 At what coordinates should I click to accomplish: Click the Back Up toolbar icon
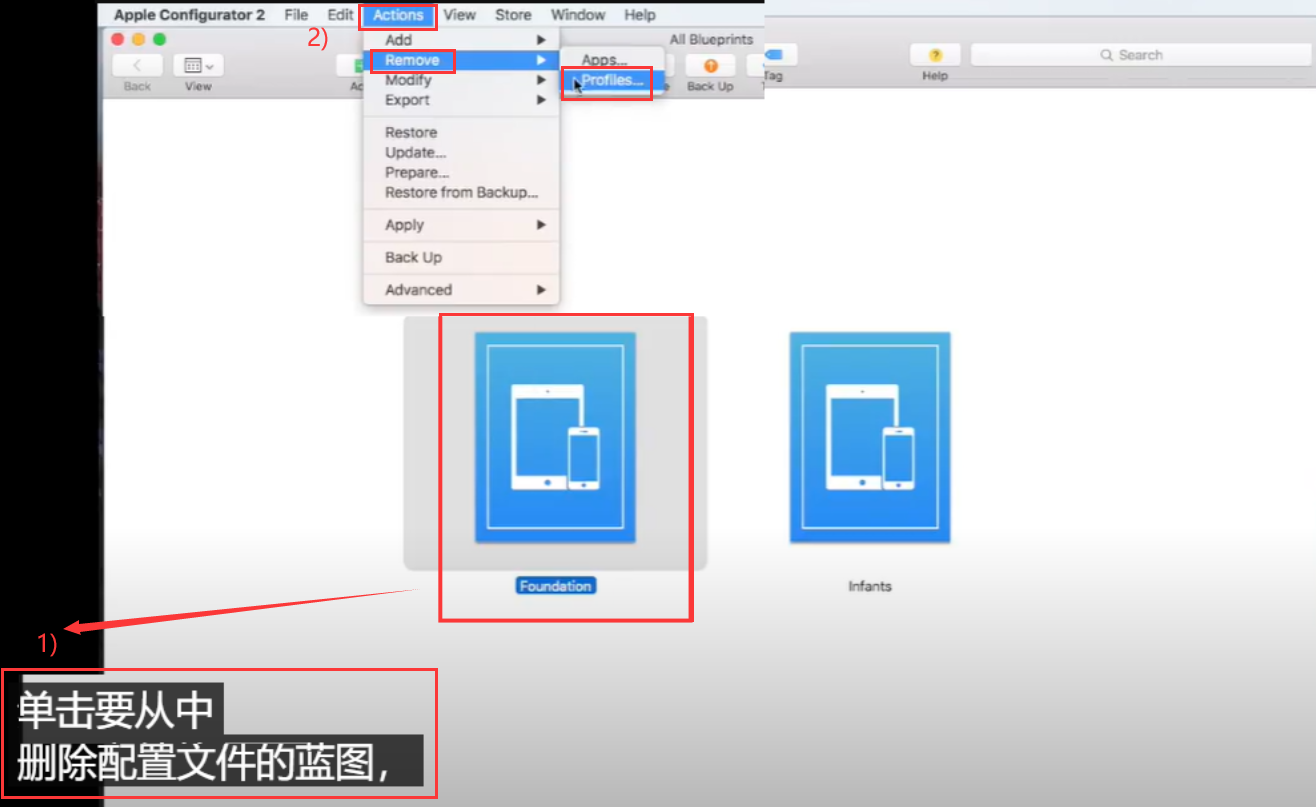pyautogui.click(x=710, y=66)
